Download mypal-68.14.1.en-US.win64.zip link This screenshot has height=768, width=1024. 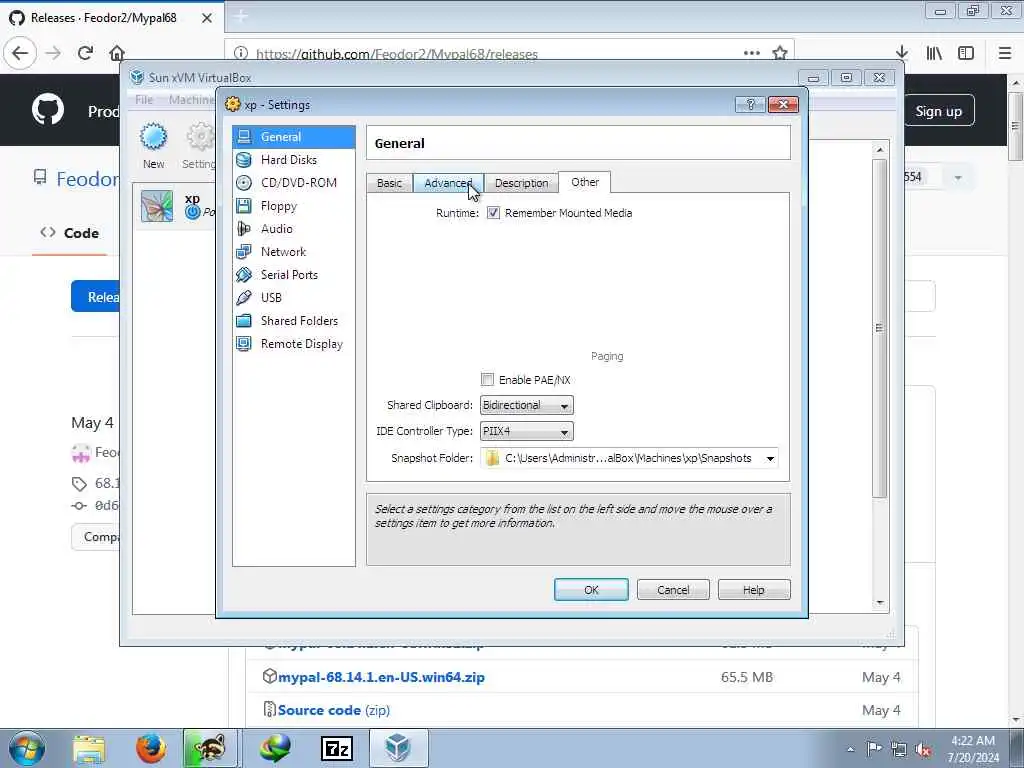[381, 677]
